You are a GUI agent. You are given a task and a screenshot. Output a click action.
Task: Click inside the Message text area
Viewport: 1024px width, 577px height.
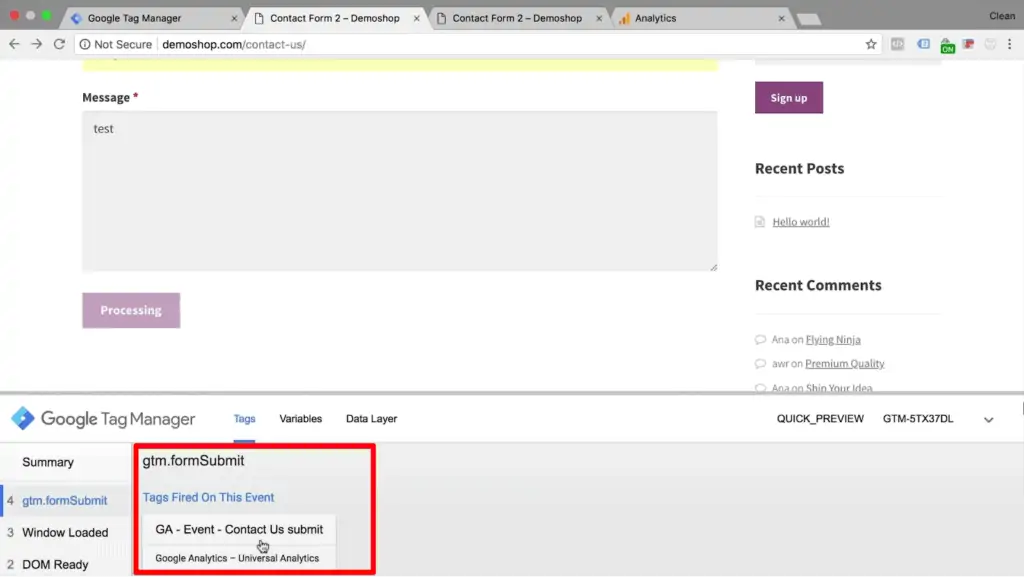click(400, 190)
